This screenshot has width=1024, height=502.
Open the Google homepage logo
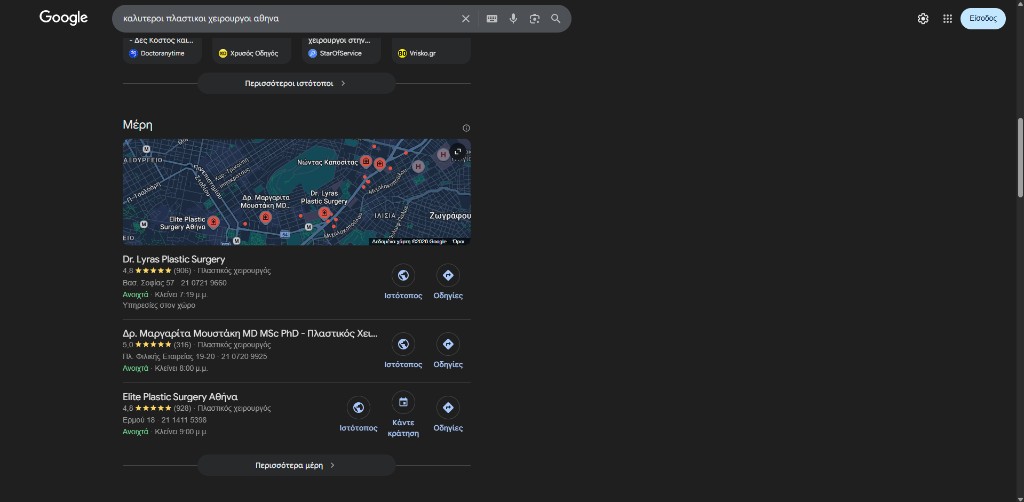click(x=63, y=18)
